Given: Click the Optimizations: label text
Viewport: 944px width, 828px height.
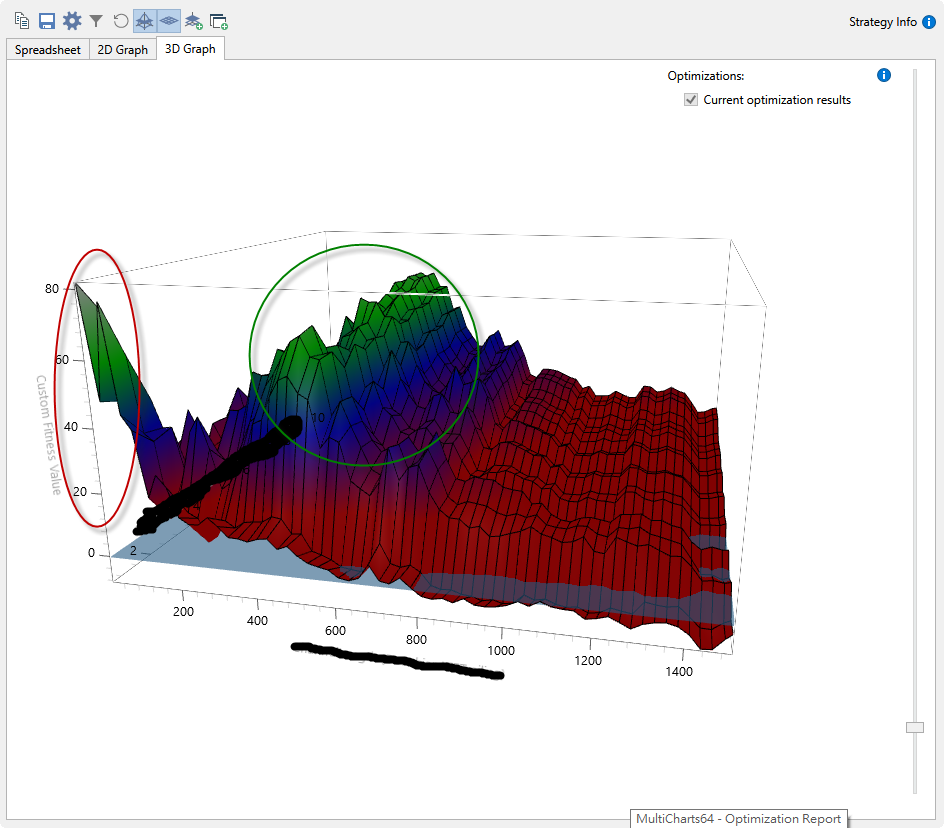Looking at the screenshot, I should tap(706, 76).
